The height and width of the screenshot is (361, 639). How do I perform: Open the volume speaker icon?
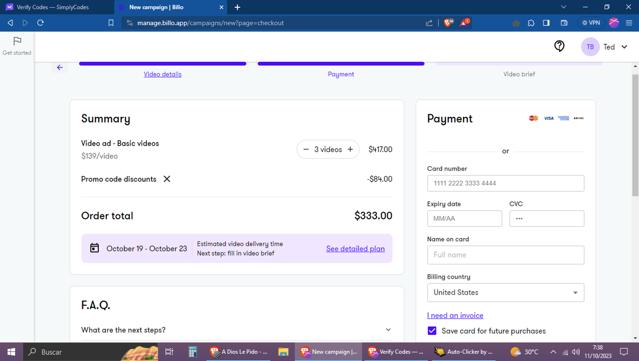[576, 352]
